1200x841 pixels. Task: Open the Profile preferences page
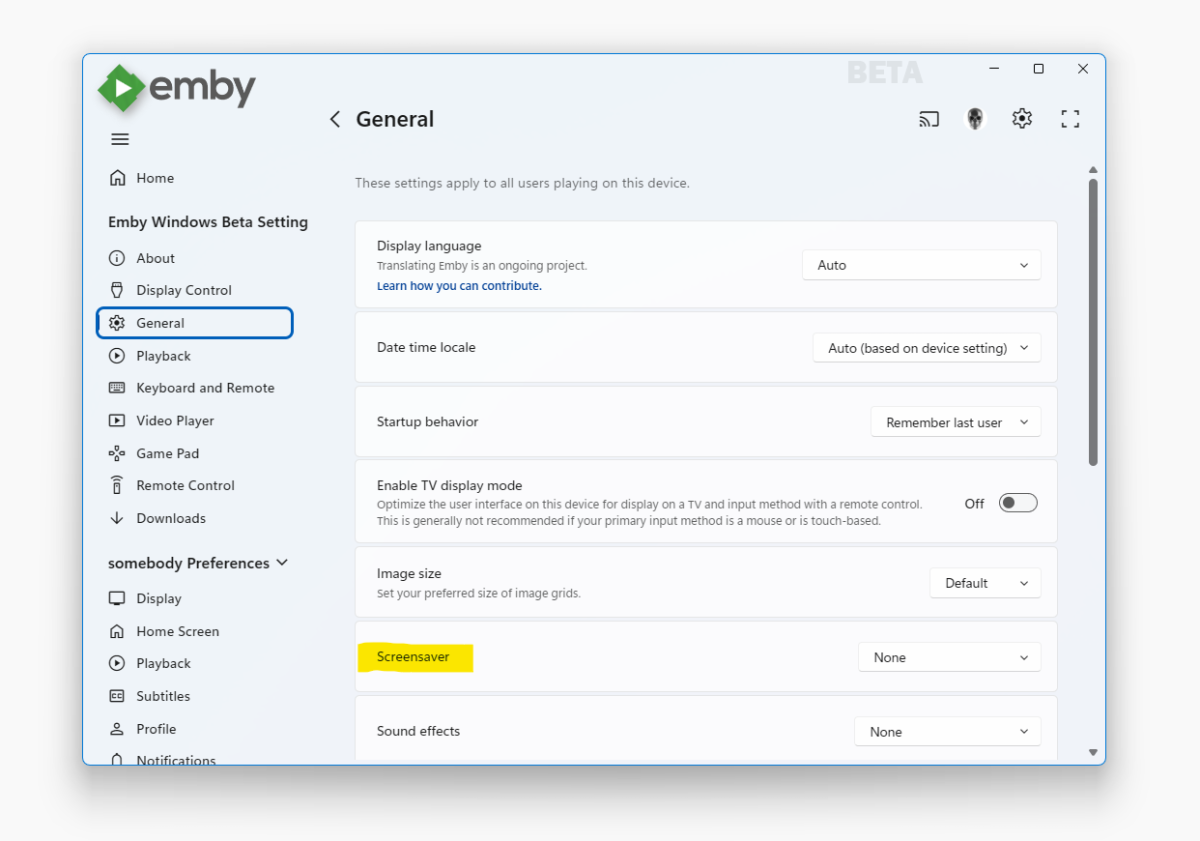click(x=194, y=729)
